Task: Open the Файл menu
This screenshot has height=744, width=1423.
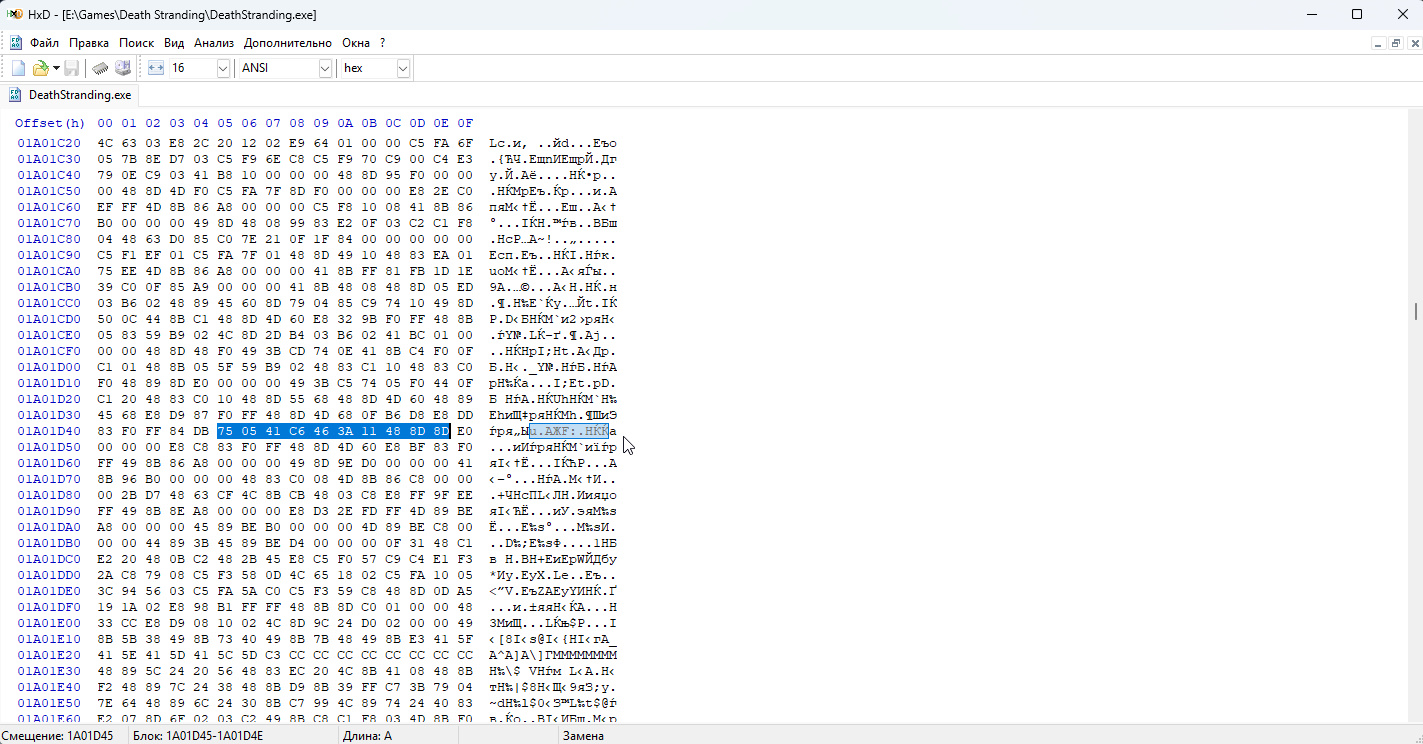Action: (x=44, y=43)
